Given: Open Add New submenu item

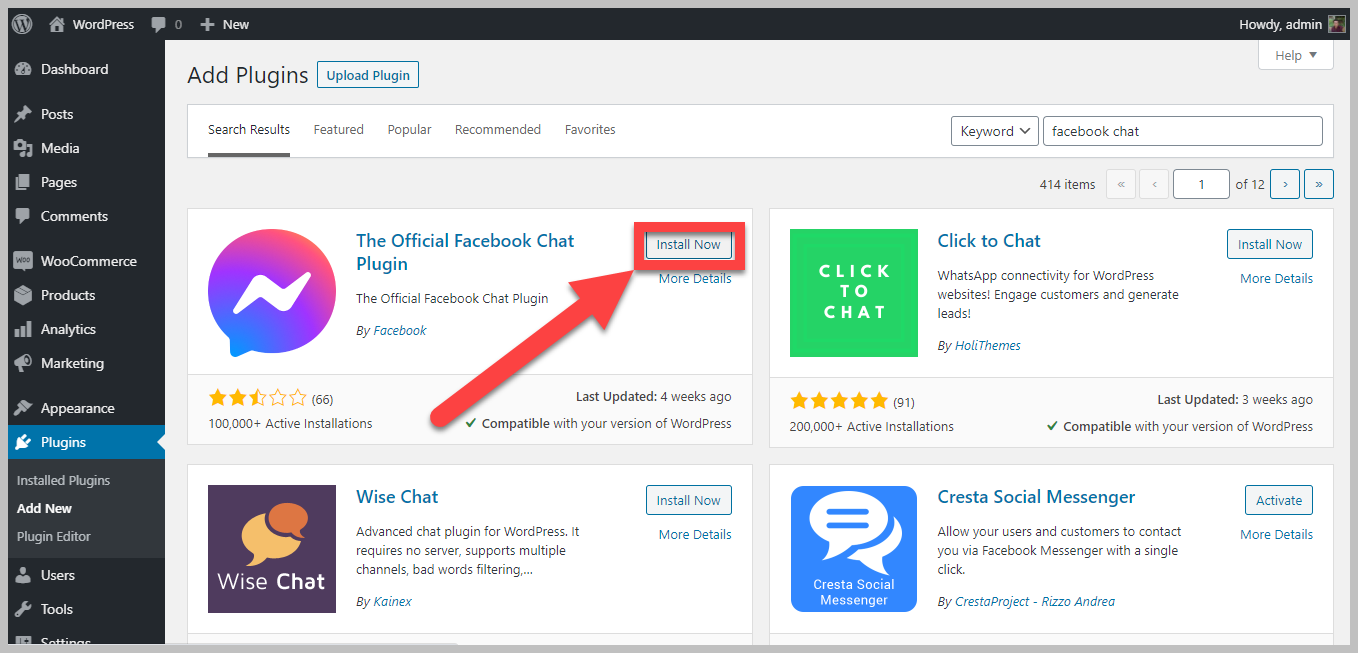Looking at the screenshot, I should 45,508.
